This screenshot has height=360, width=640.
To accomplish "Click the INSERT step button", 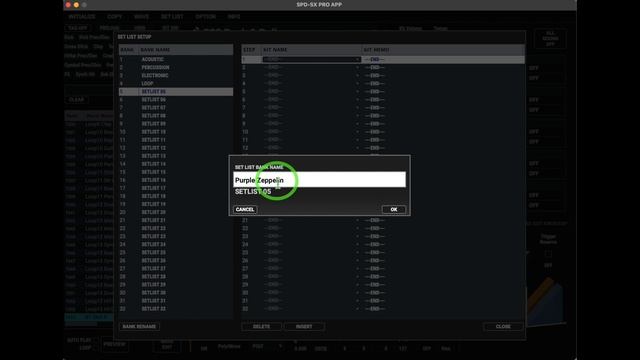I will [304, 327].
